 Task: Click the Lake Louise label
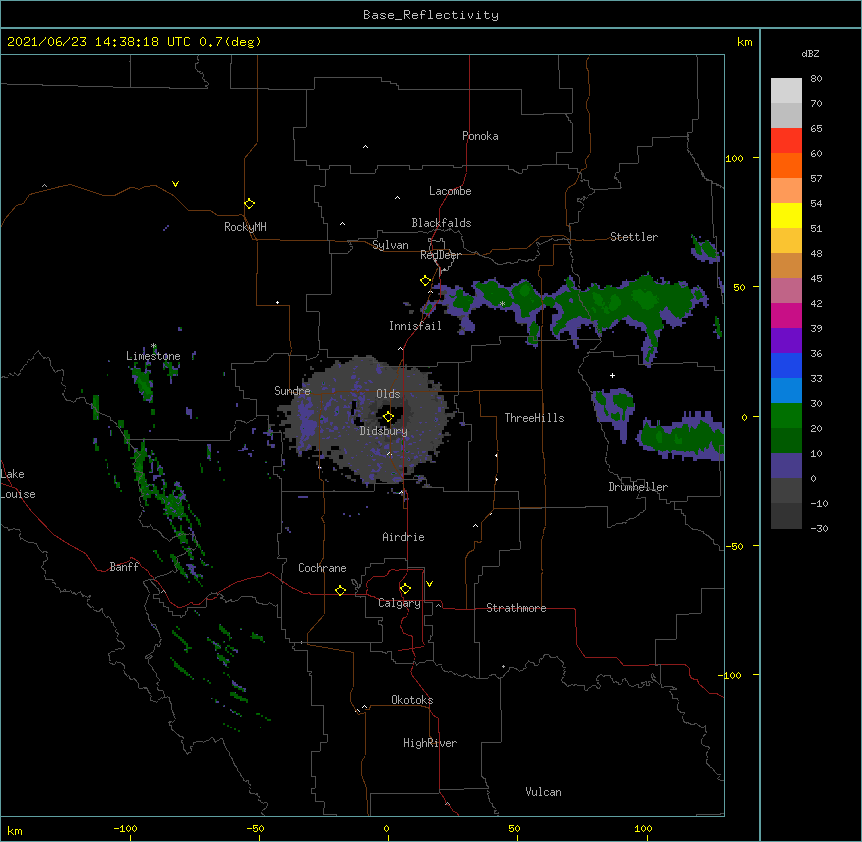click(x=18, y=484)
